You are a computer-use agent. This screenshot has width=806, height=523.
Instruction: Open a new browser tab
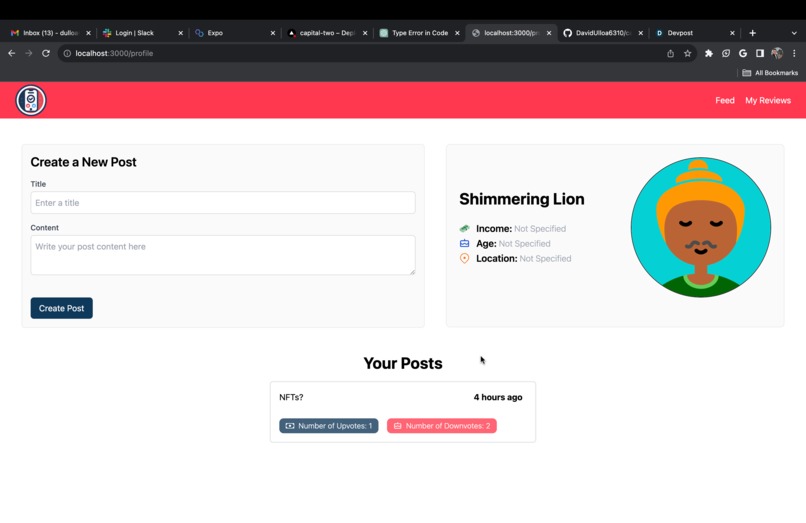753,33
